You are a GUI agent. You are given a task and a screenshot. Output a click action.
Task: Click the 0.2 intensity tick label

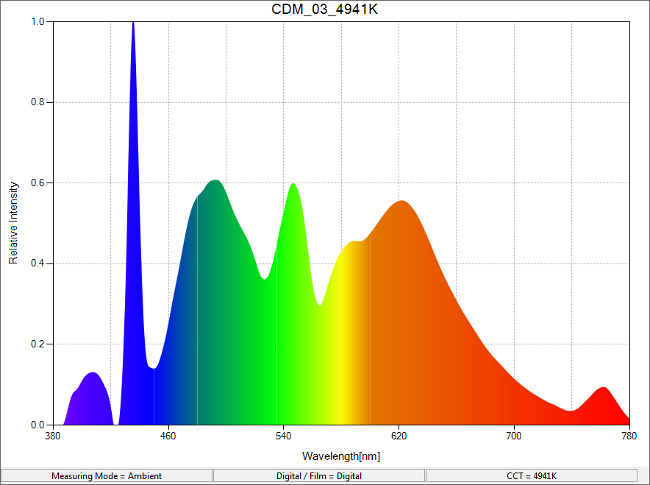38,344
